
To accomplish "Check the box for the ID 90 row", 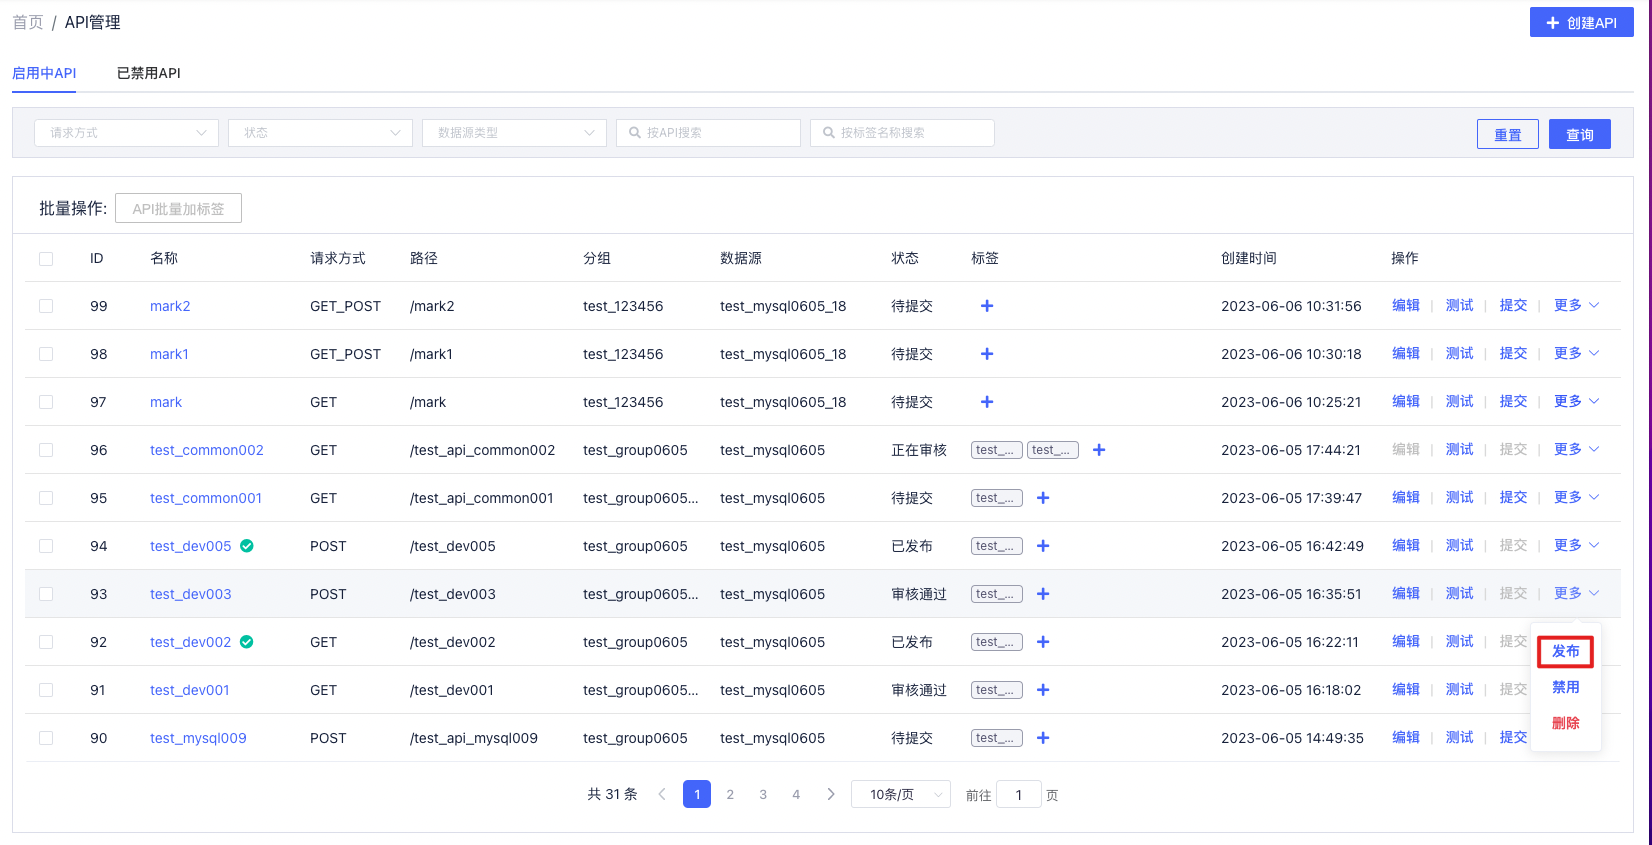I will tap(46, 738).
